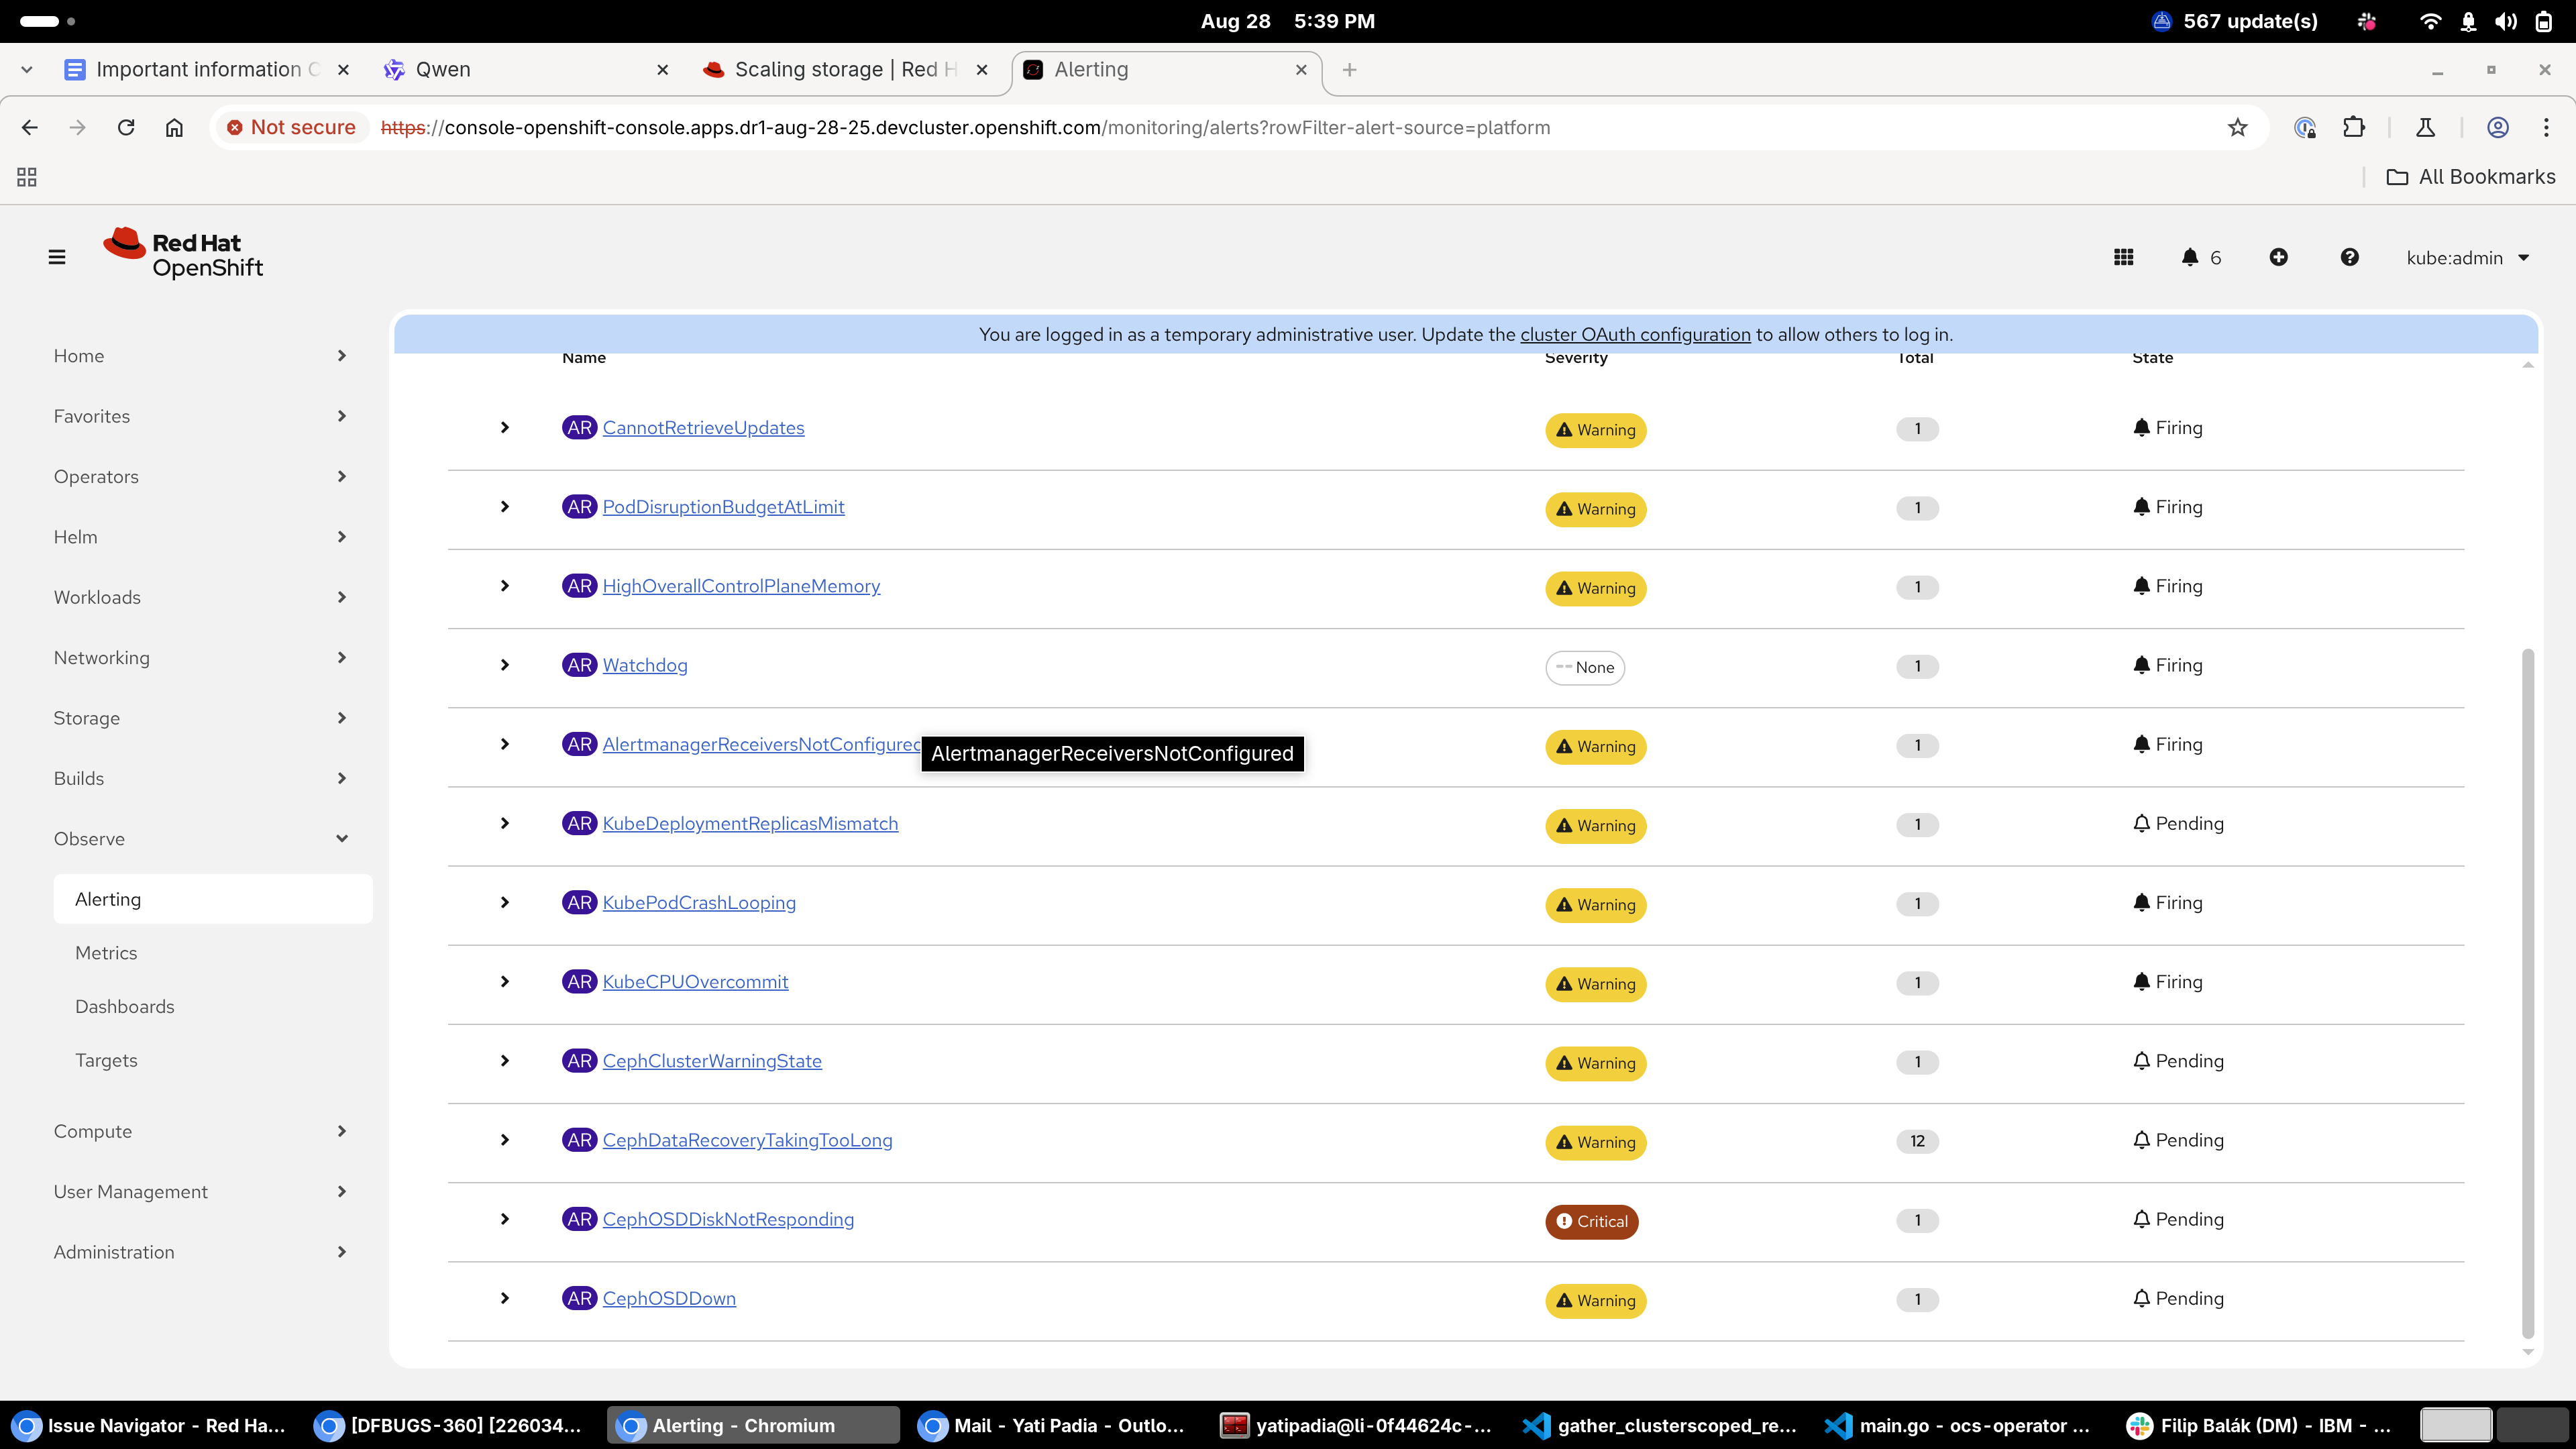Screen dimensions: 2576x1449
Task: Bookmark this page with star icon
Action: [x=2237, y=127]
